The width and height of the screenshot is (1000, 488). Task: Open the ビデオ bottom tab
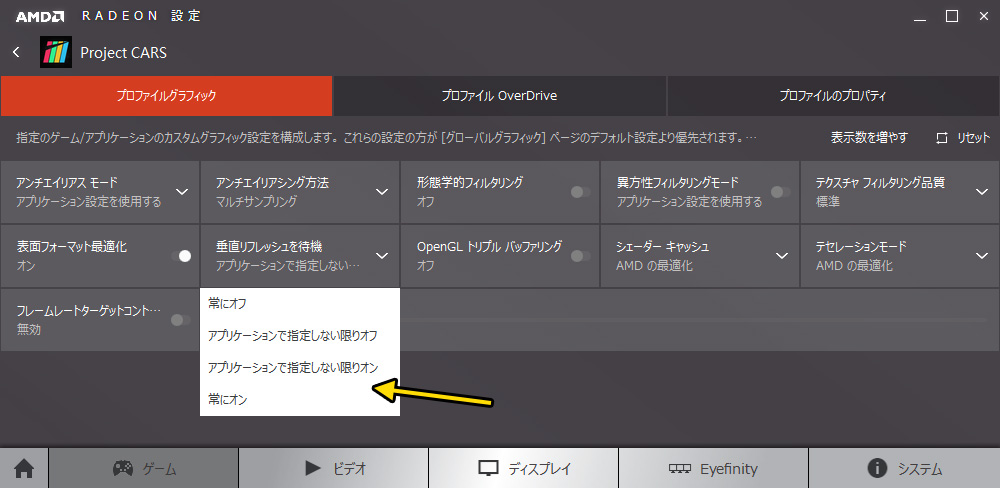(334, 469)
